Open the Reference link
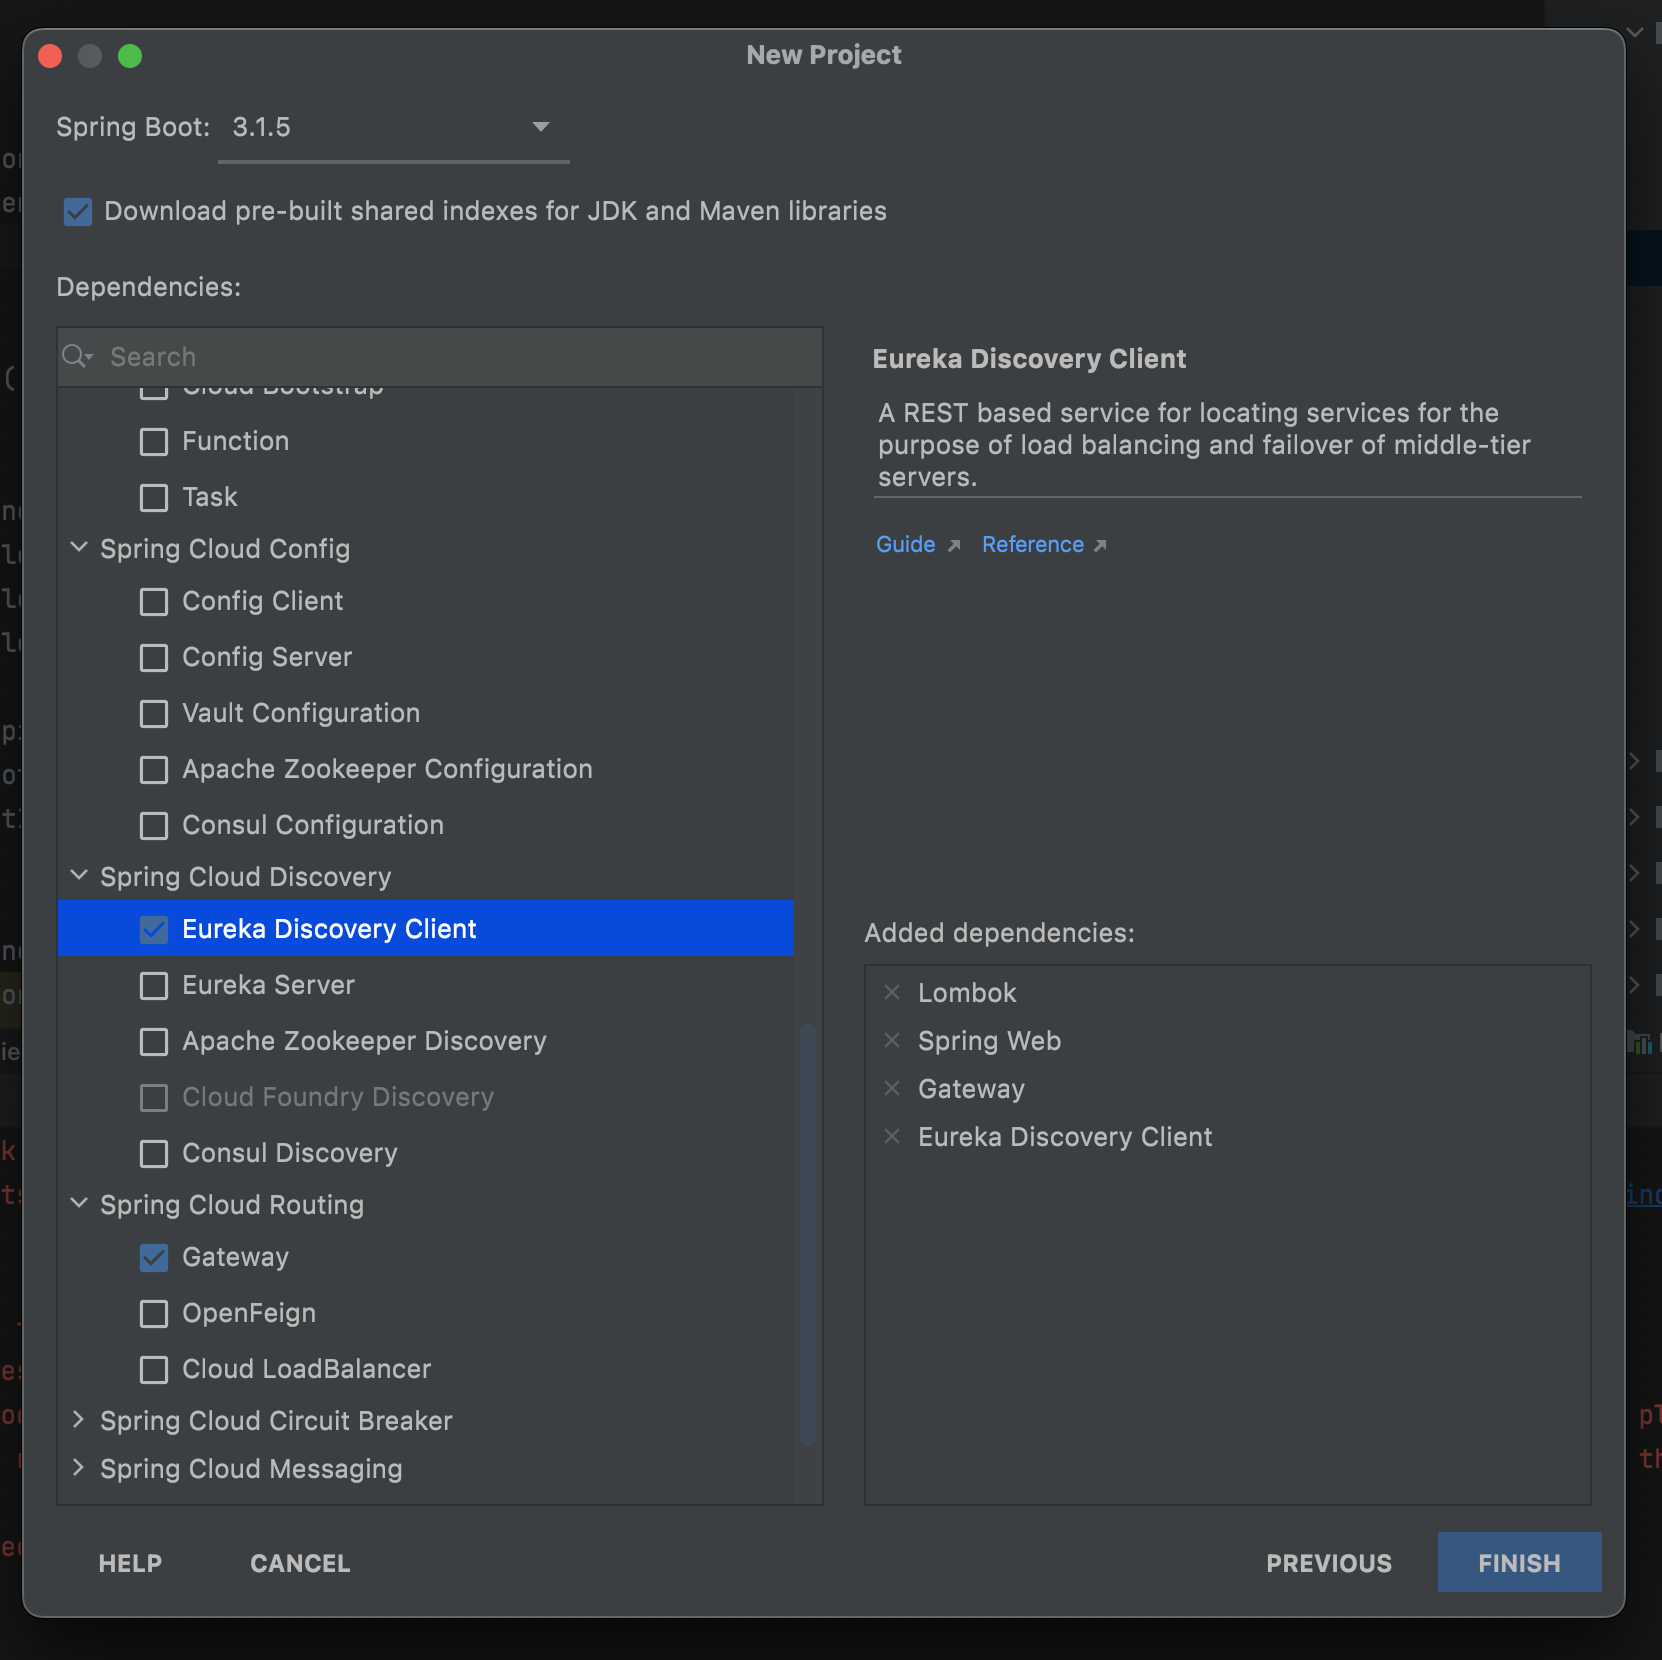Image resolution: width=1662 pixels, height=1660 pixels. [x=1033, y=545]
